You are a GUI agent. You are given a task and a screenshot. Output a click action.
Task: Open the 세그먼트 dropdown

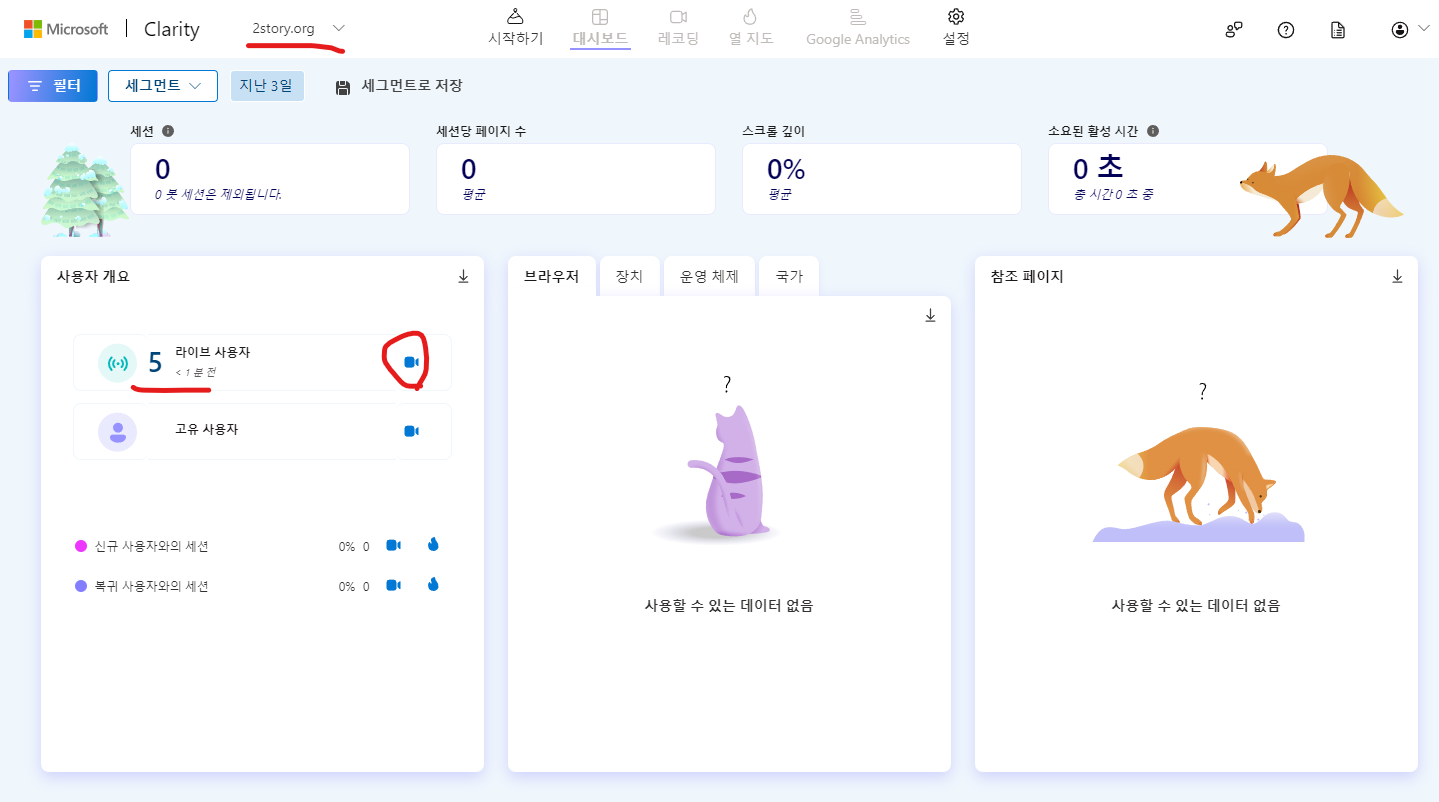(x=162, y=86)
